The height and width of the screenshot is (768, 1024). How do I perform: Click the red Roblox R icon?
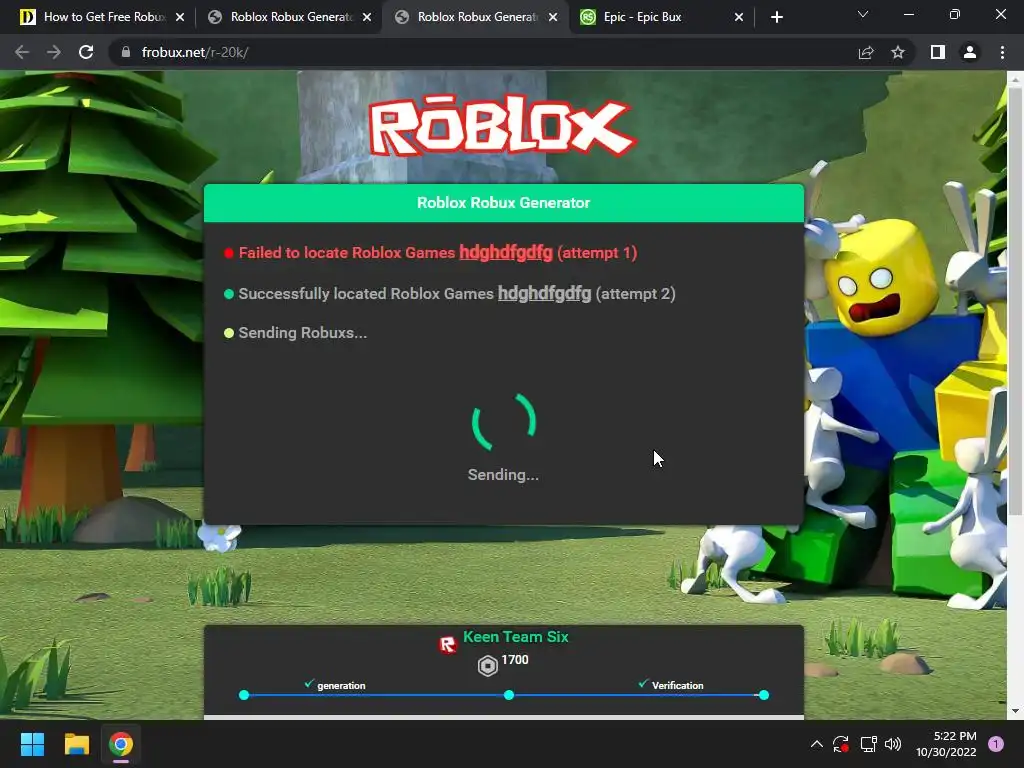pos(447,645)
